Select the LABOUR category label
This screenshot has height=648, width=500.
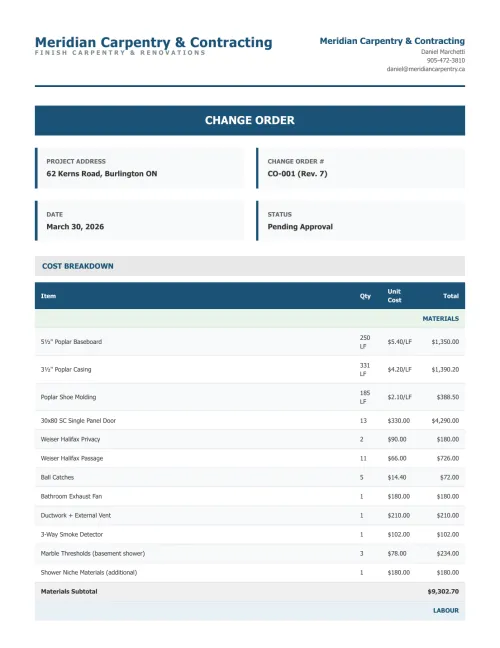[x=446, y=610]
